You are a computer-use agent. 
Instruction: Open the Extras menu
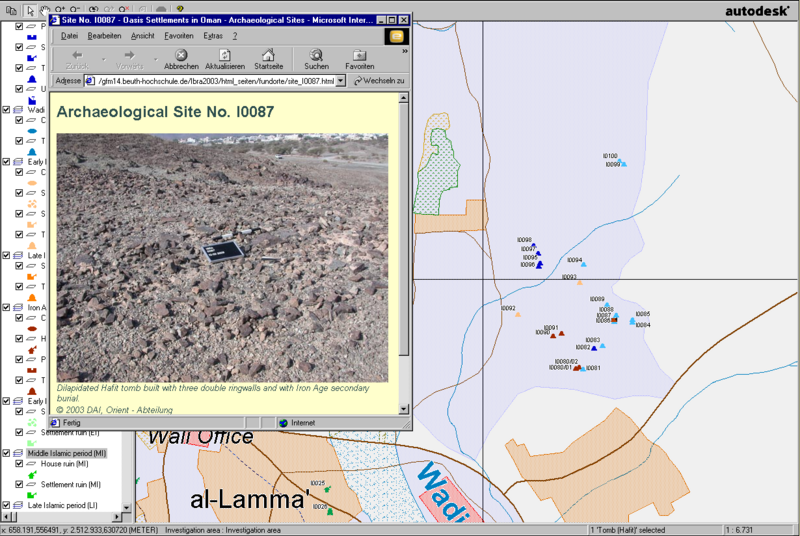click(x=212, y=35)
